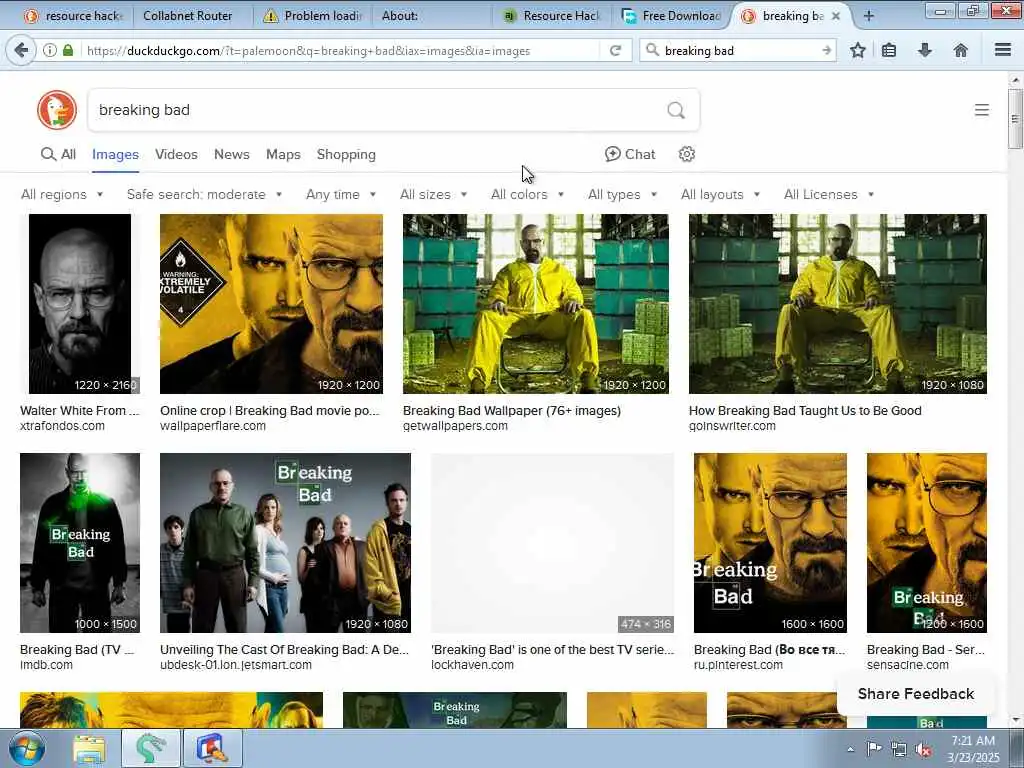Viewport: 1024px width, 768px height.
Task: Click the magnifier search icon in DuckDuckGo box
Action: pyautogui.click(x=676, y=110)
